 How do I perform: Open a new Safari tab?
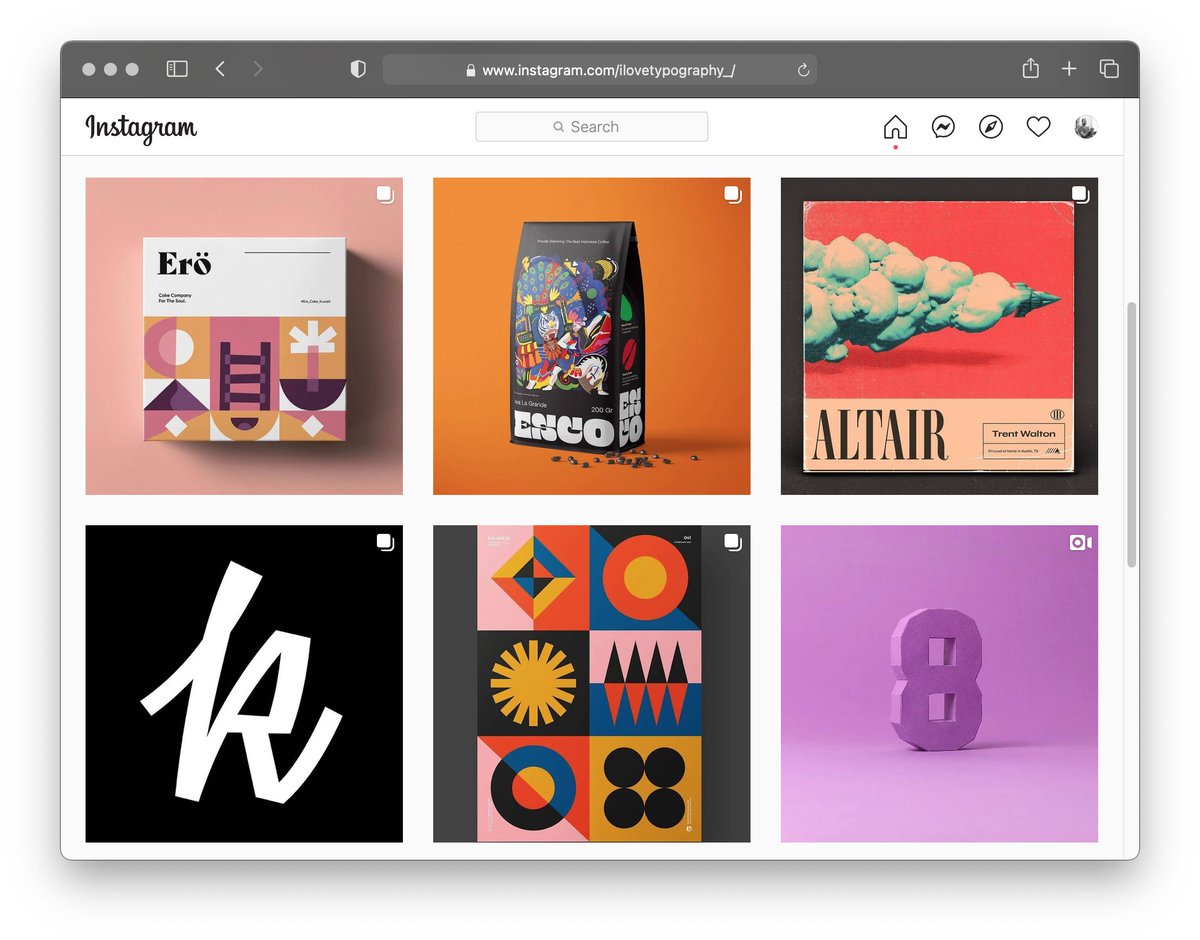[1069, 69]
